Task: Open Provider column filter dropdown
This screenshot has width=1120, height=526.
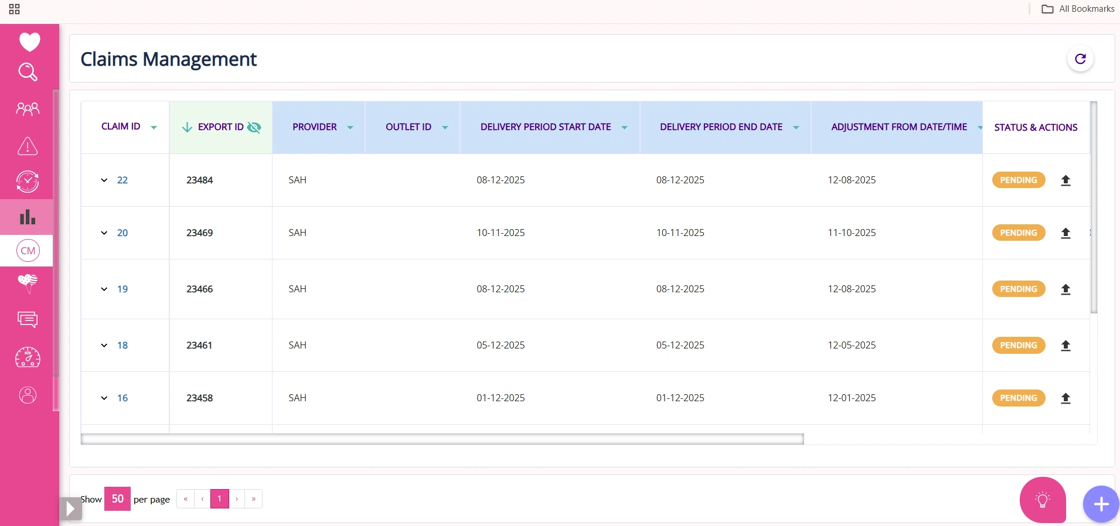Action: [350, 127]
